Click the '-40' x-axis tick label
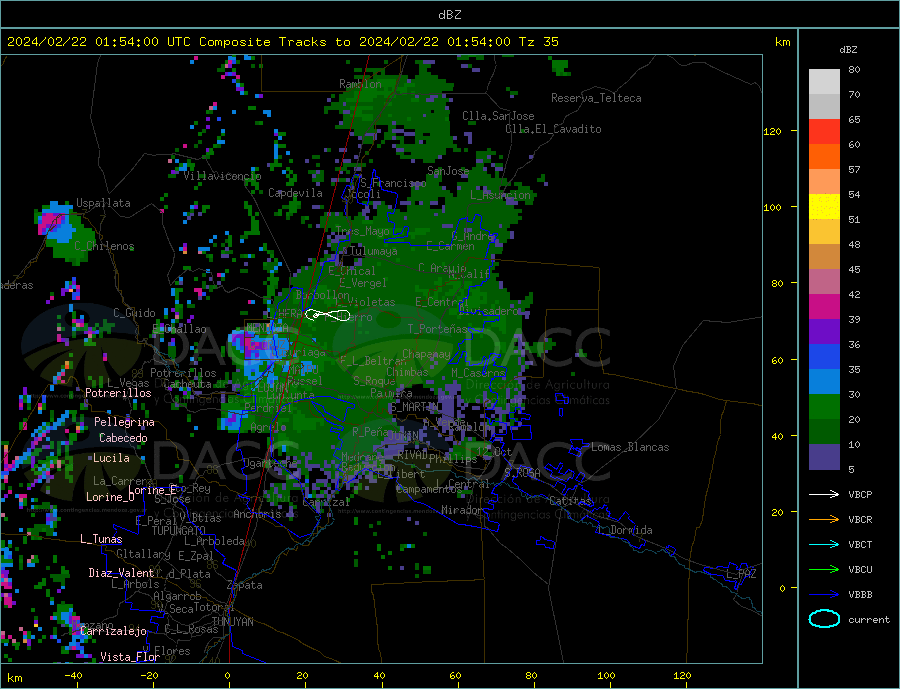This screenshot has height=689, width=900. point(73,676)
